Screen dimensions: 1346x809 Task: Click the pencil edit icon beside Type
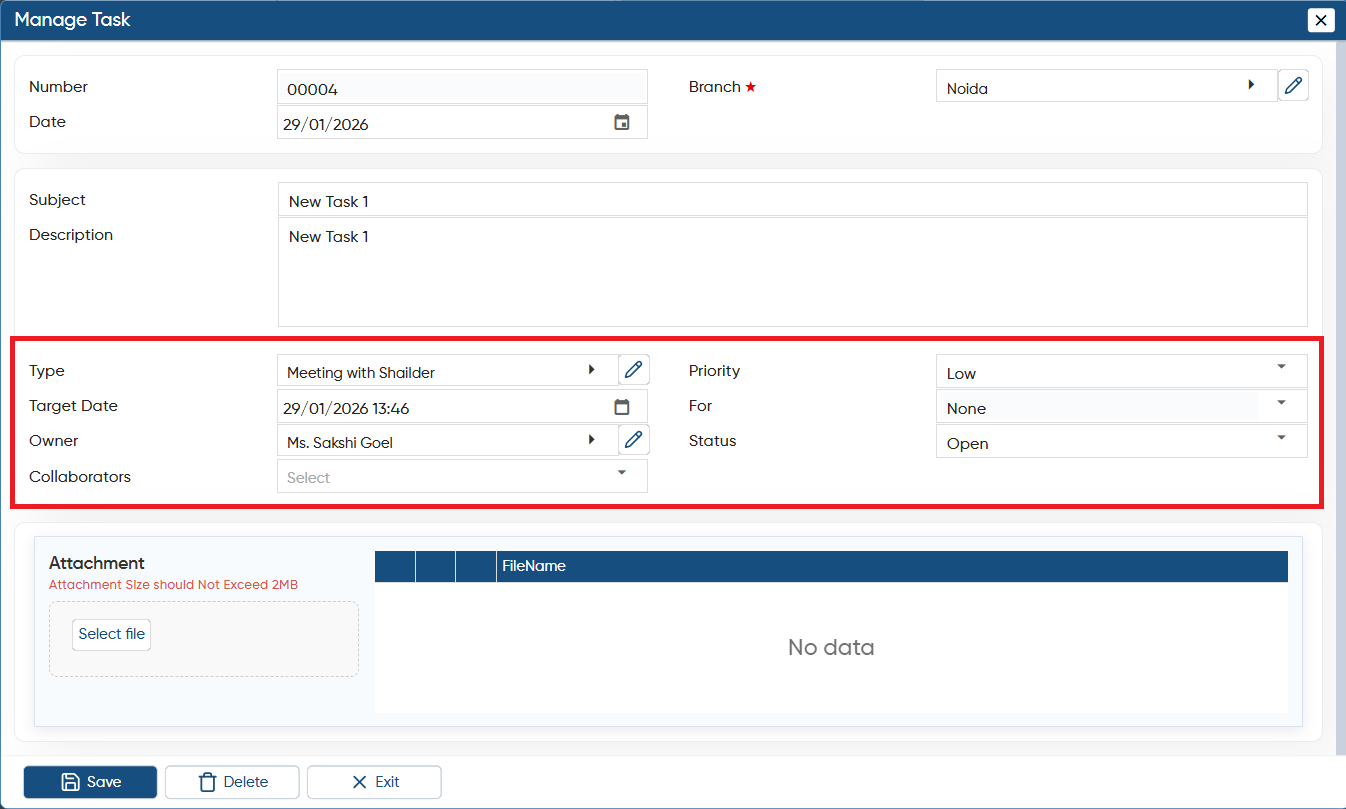(633, 370)
